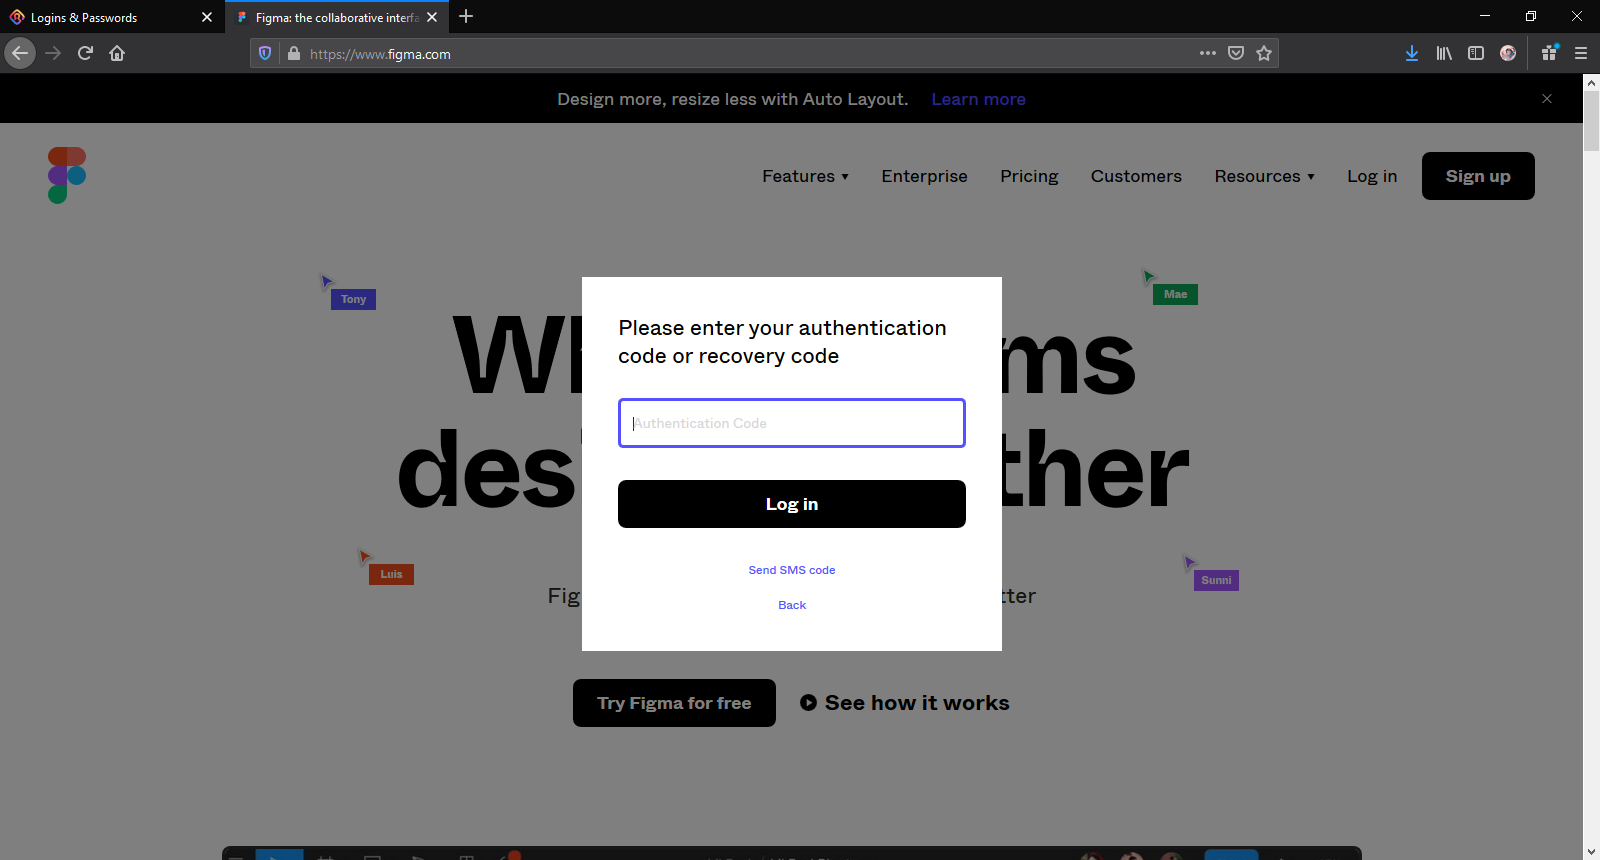Toggle the sidebar view icon
This screenshot has width=1600, height=860.
1476,53
